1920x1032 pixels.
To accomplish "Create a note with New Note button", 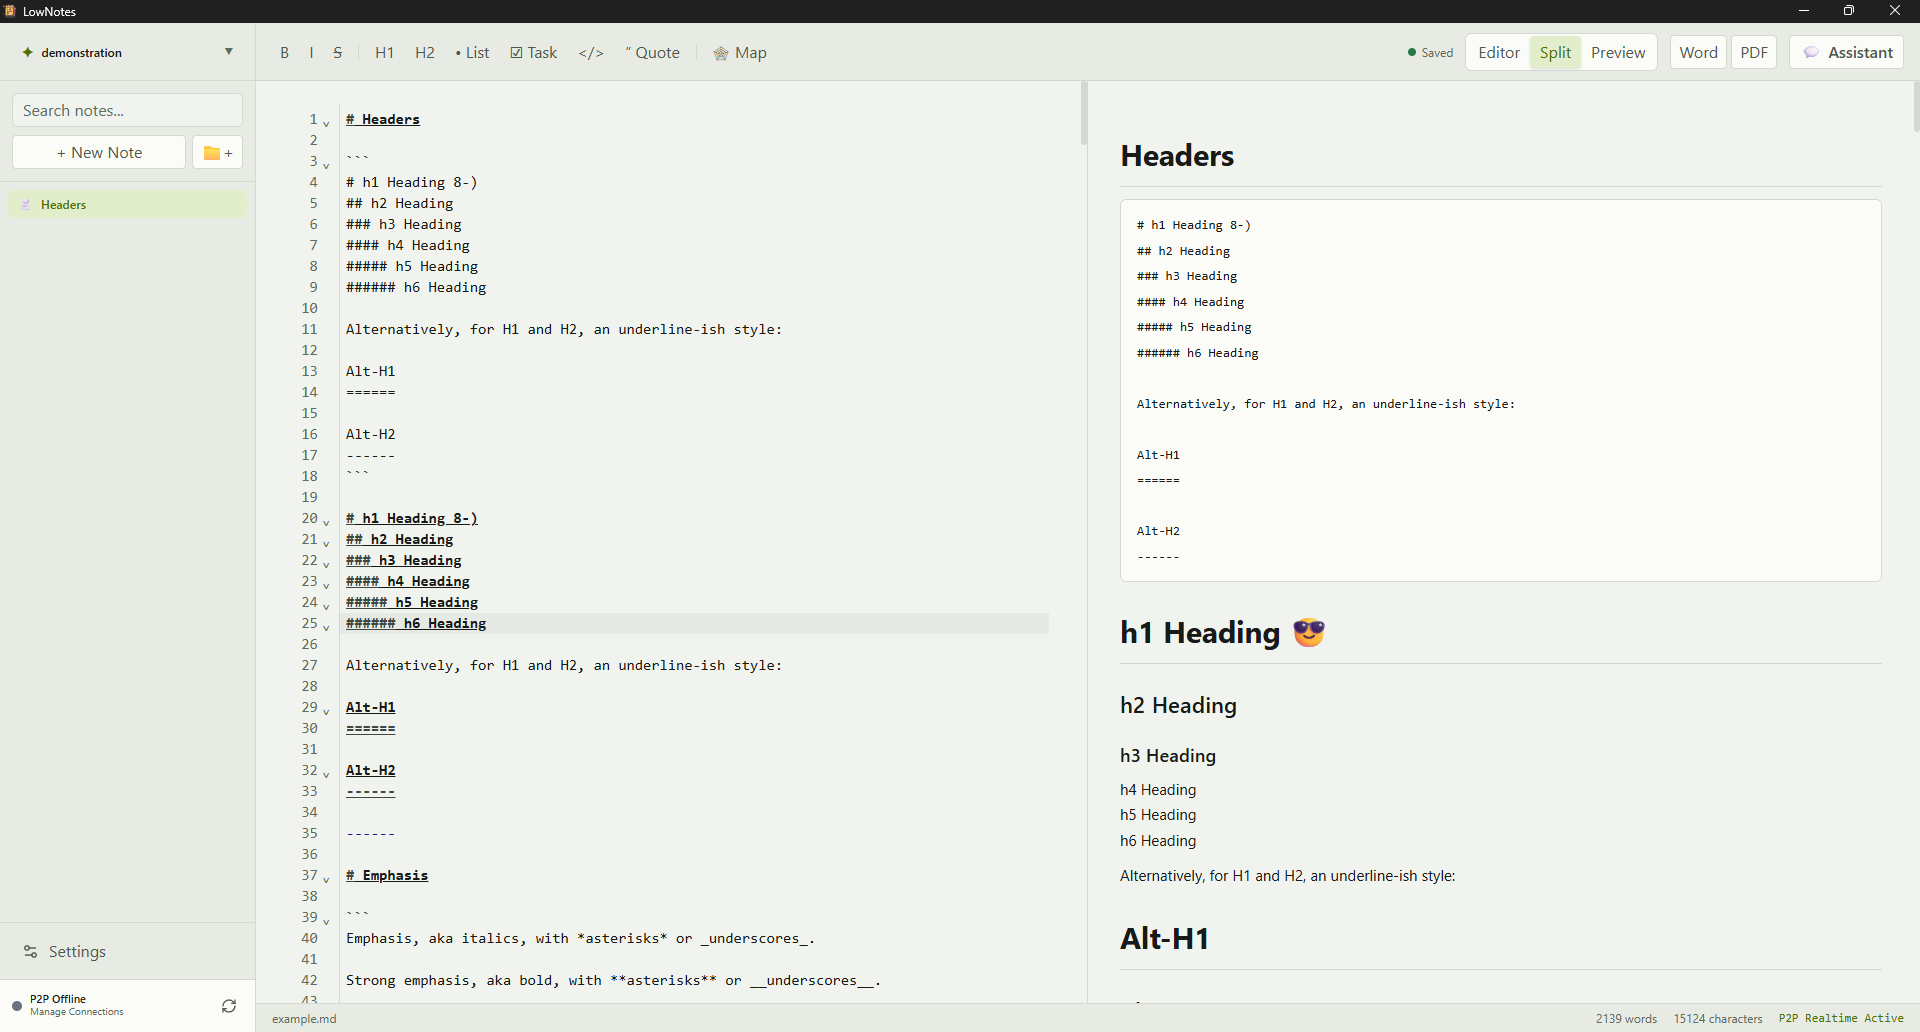I will pyautogui.click(x=99, y=153).
